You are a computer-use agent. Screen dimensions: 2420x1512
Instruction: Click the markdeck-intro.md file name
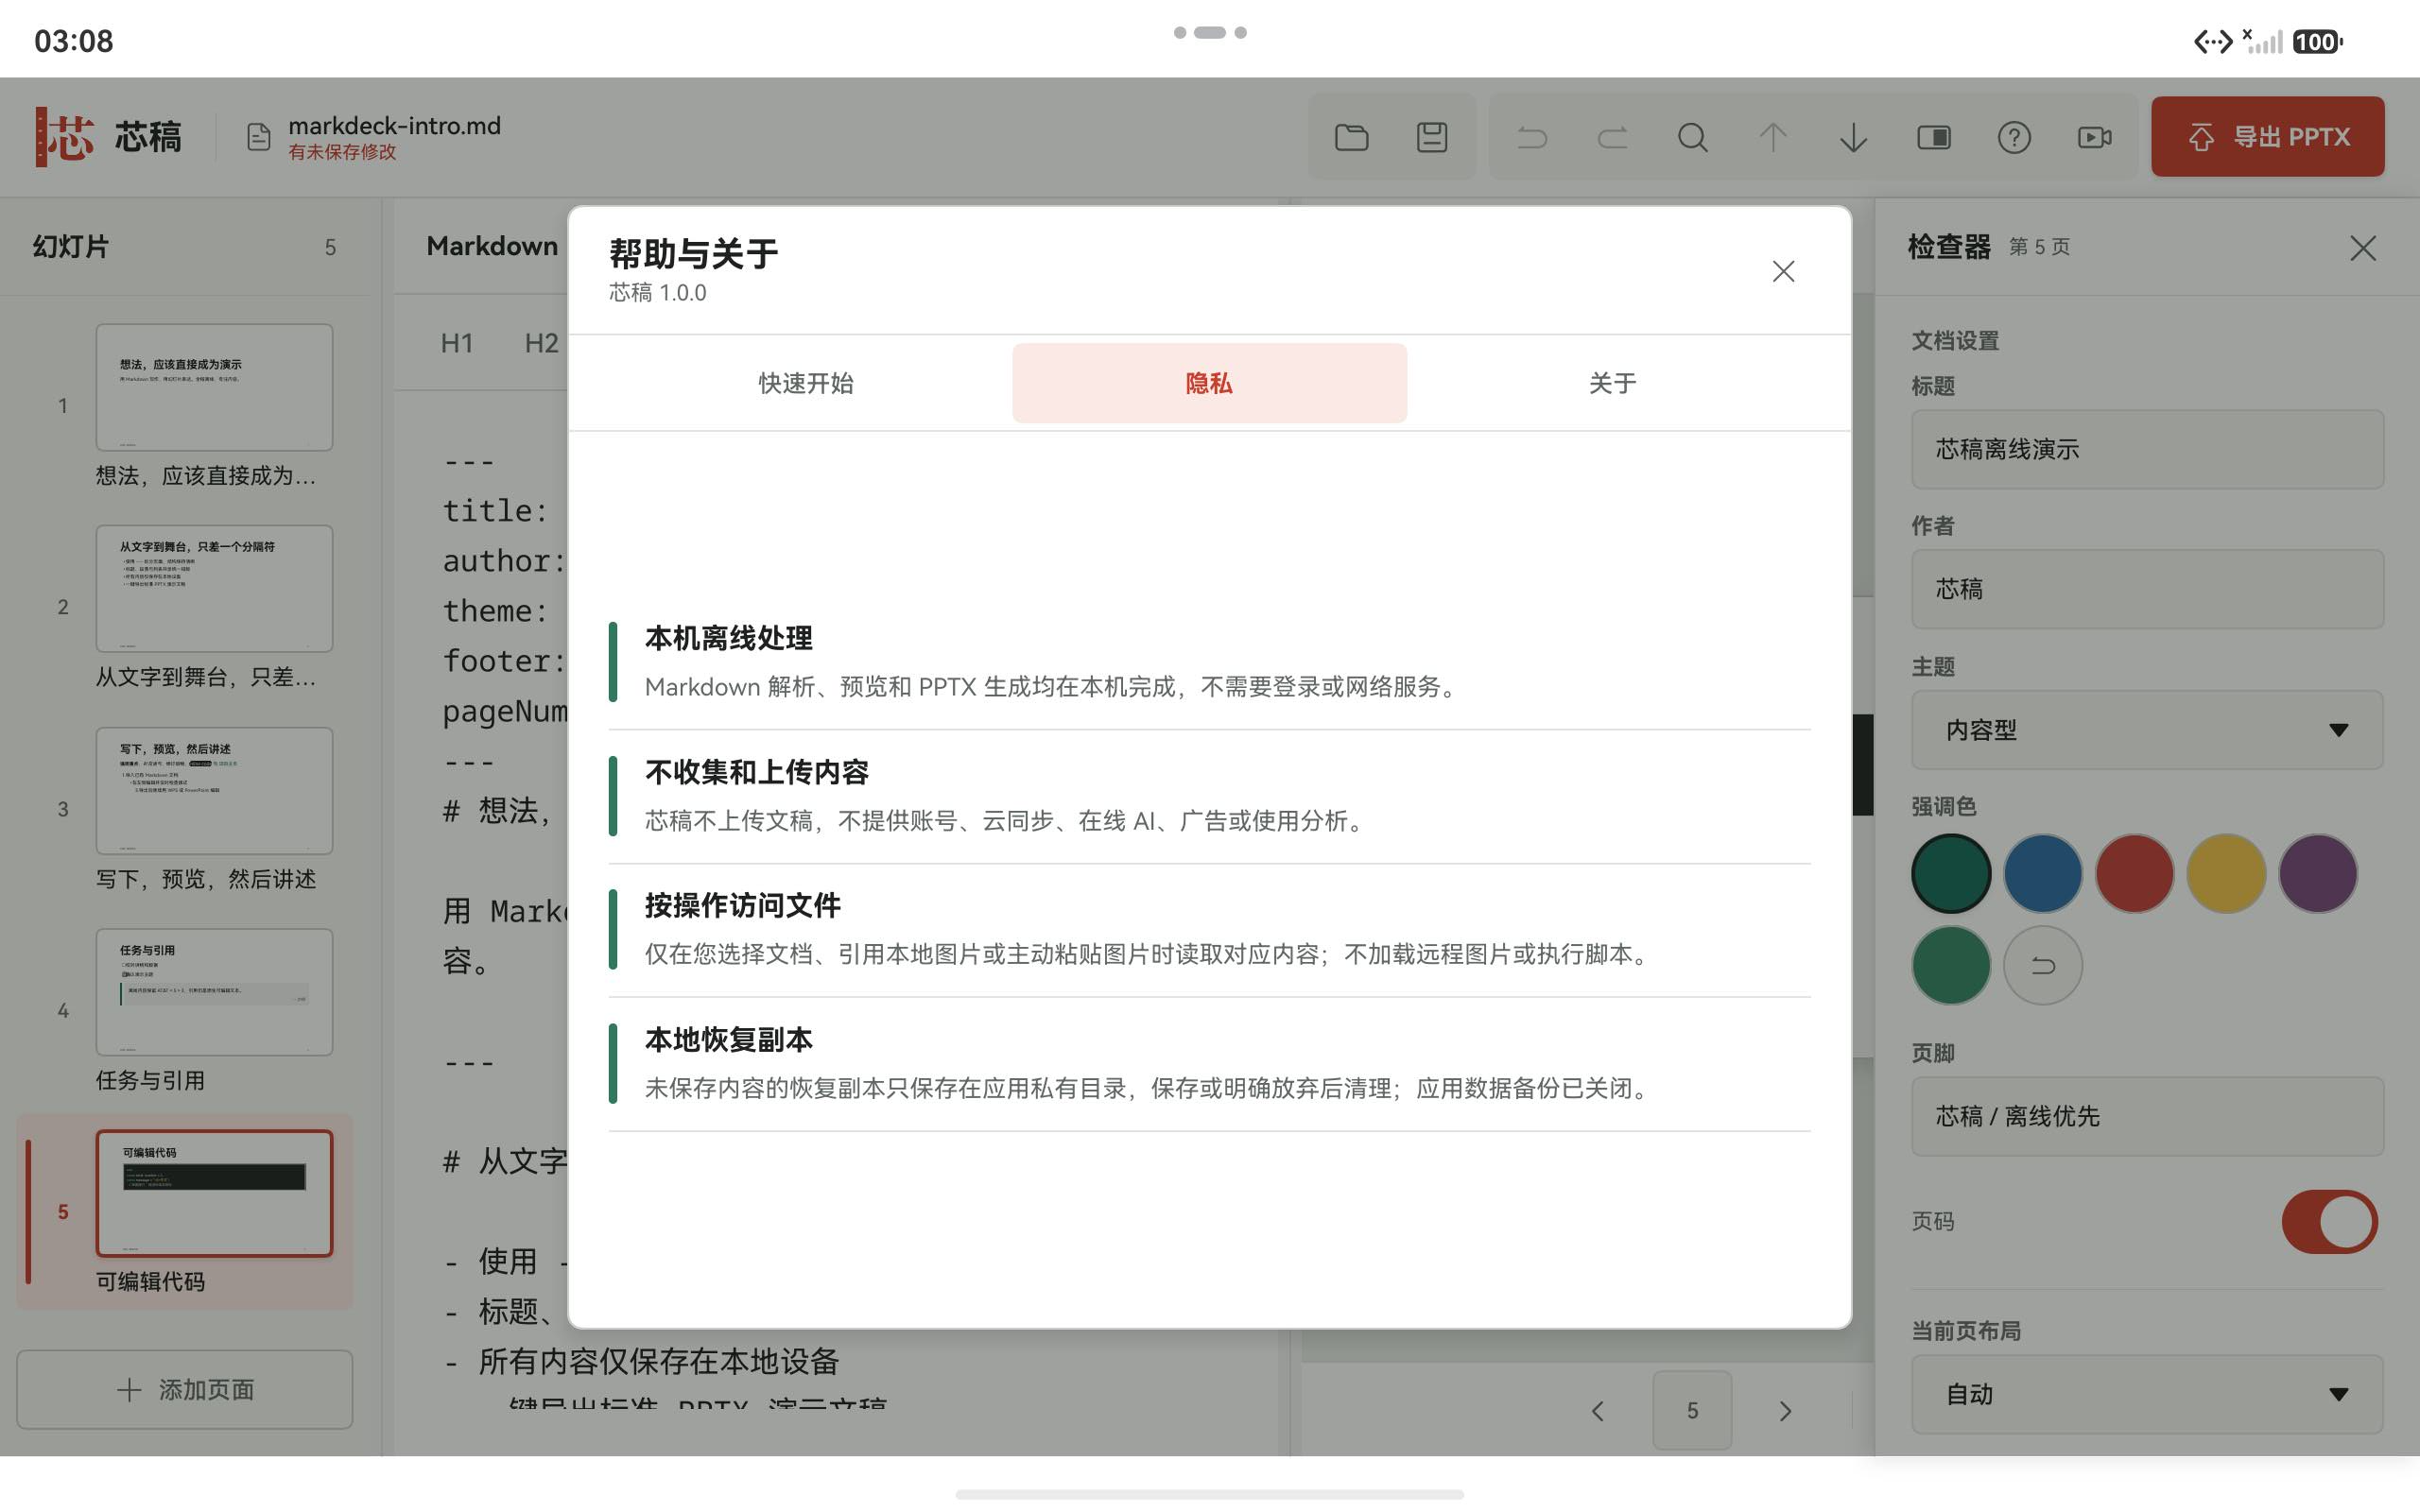394,126
